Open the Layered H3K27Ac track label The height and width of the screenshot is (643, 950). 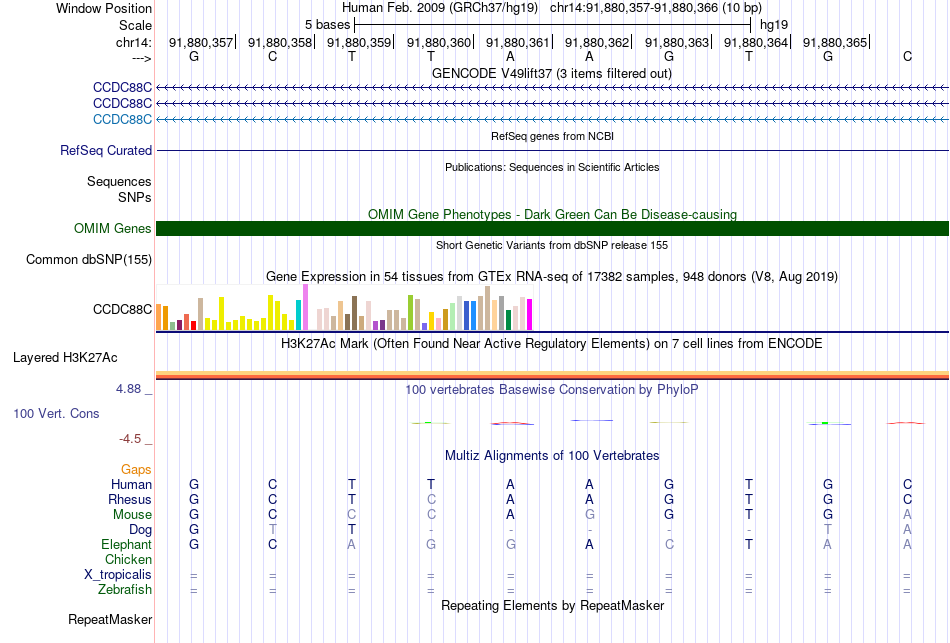pos(65,358)
